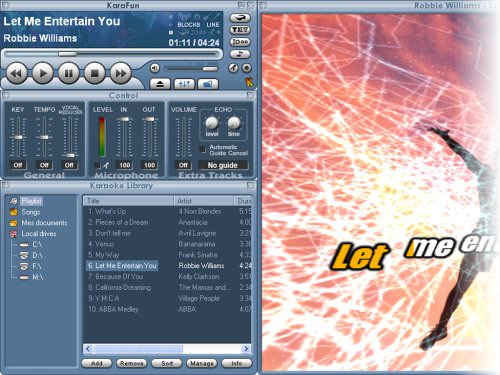Open the C:\ drive node
This screenshot has width=500, height=375.
pos(37,244)
